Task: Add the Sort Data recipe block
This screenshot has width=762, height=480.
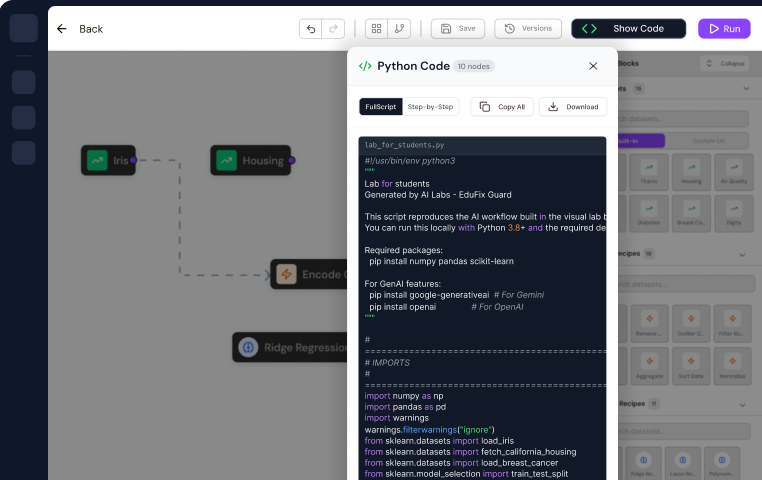Action: pos(691,366)
